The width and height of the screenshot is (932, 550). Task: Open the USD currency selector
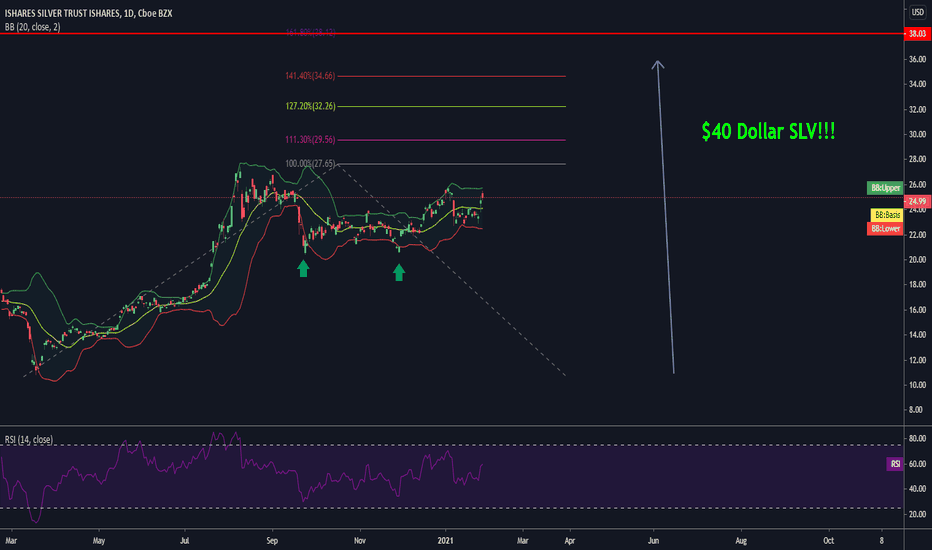918,12
